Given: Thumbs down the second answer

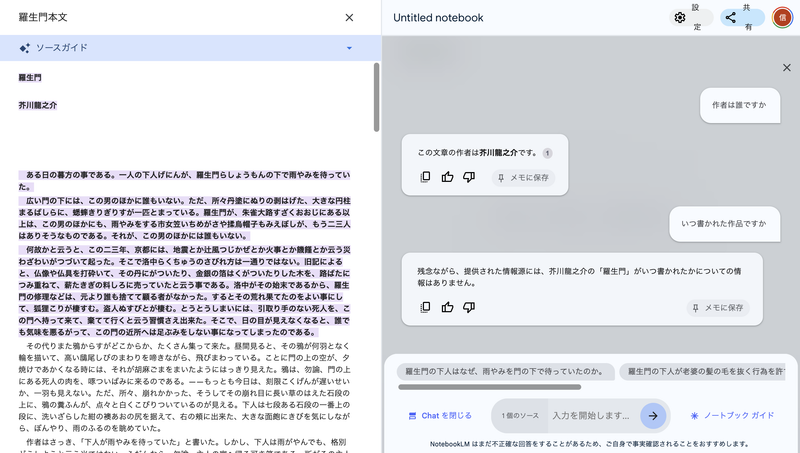Looking at the screenshot, I should pos(469,307).
